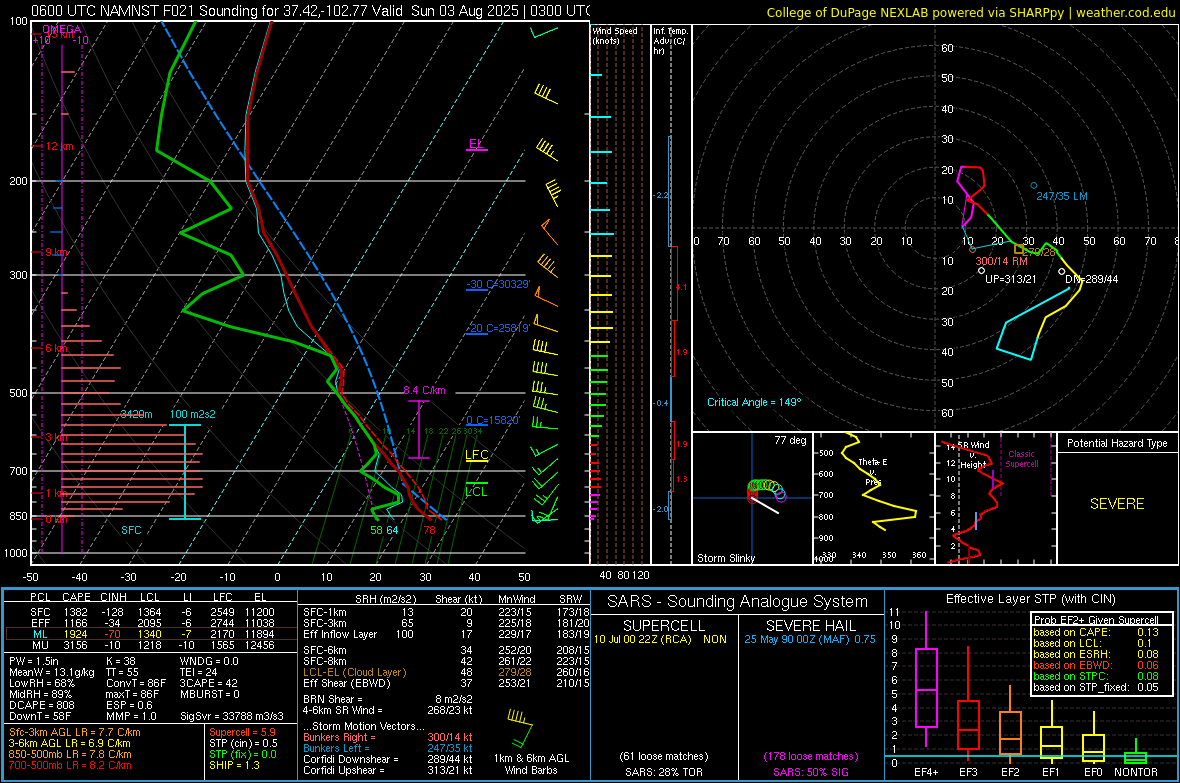Image resolution: width=1180 pixels, height=783 pixels.
Task: Click the '77 deg' slinky tilt value
Action: 790,440
